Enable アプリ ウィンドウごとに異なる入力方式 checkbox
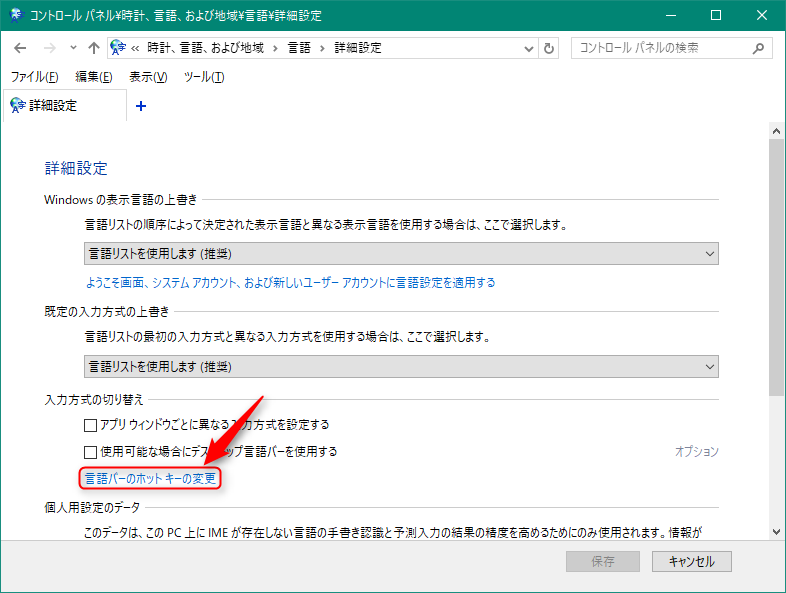 click(90, 426)
